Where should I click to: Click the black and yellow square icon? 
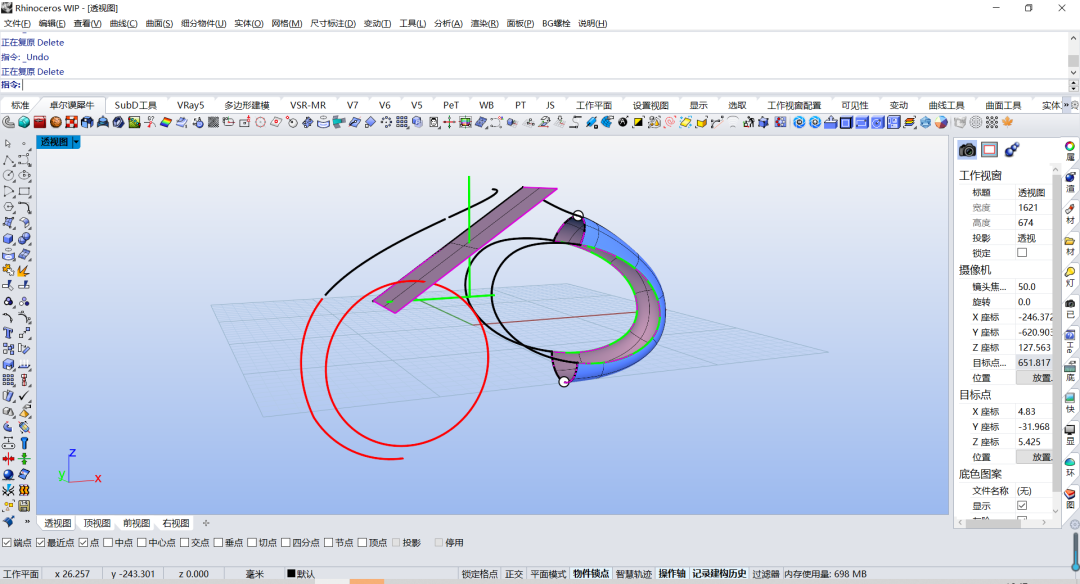click(638, 123)
